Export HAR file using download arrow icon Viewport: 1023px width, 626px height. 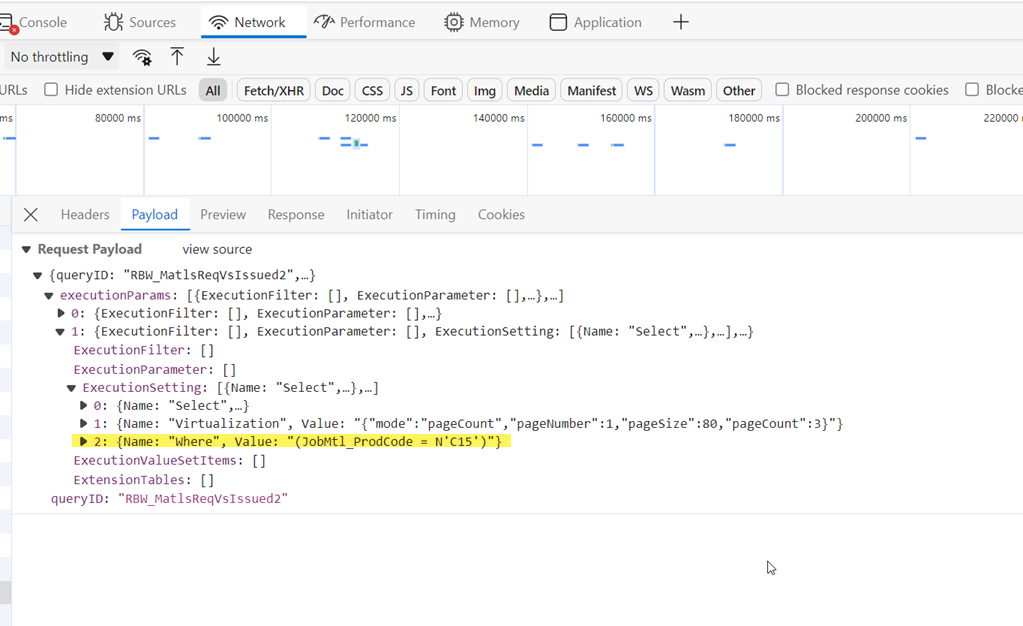coord(212,57)
